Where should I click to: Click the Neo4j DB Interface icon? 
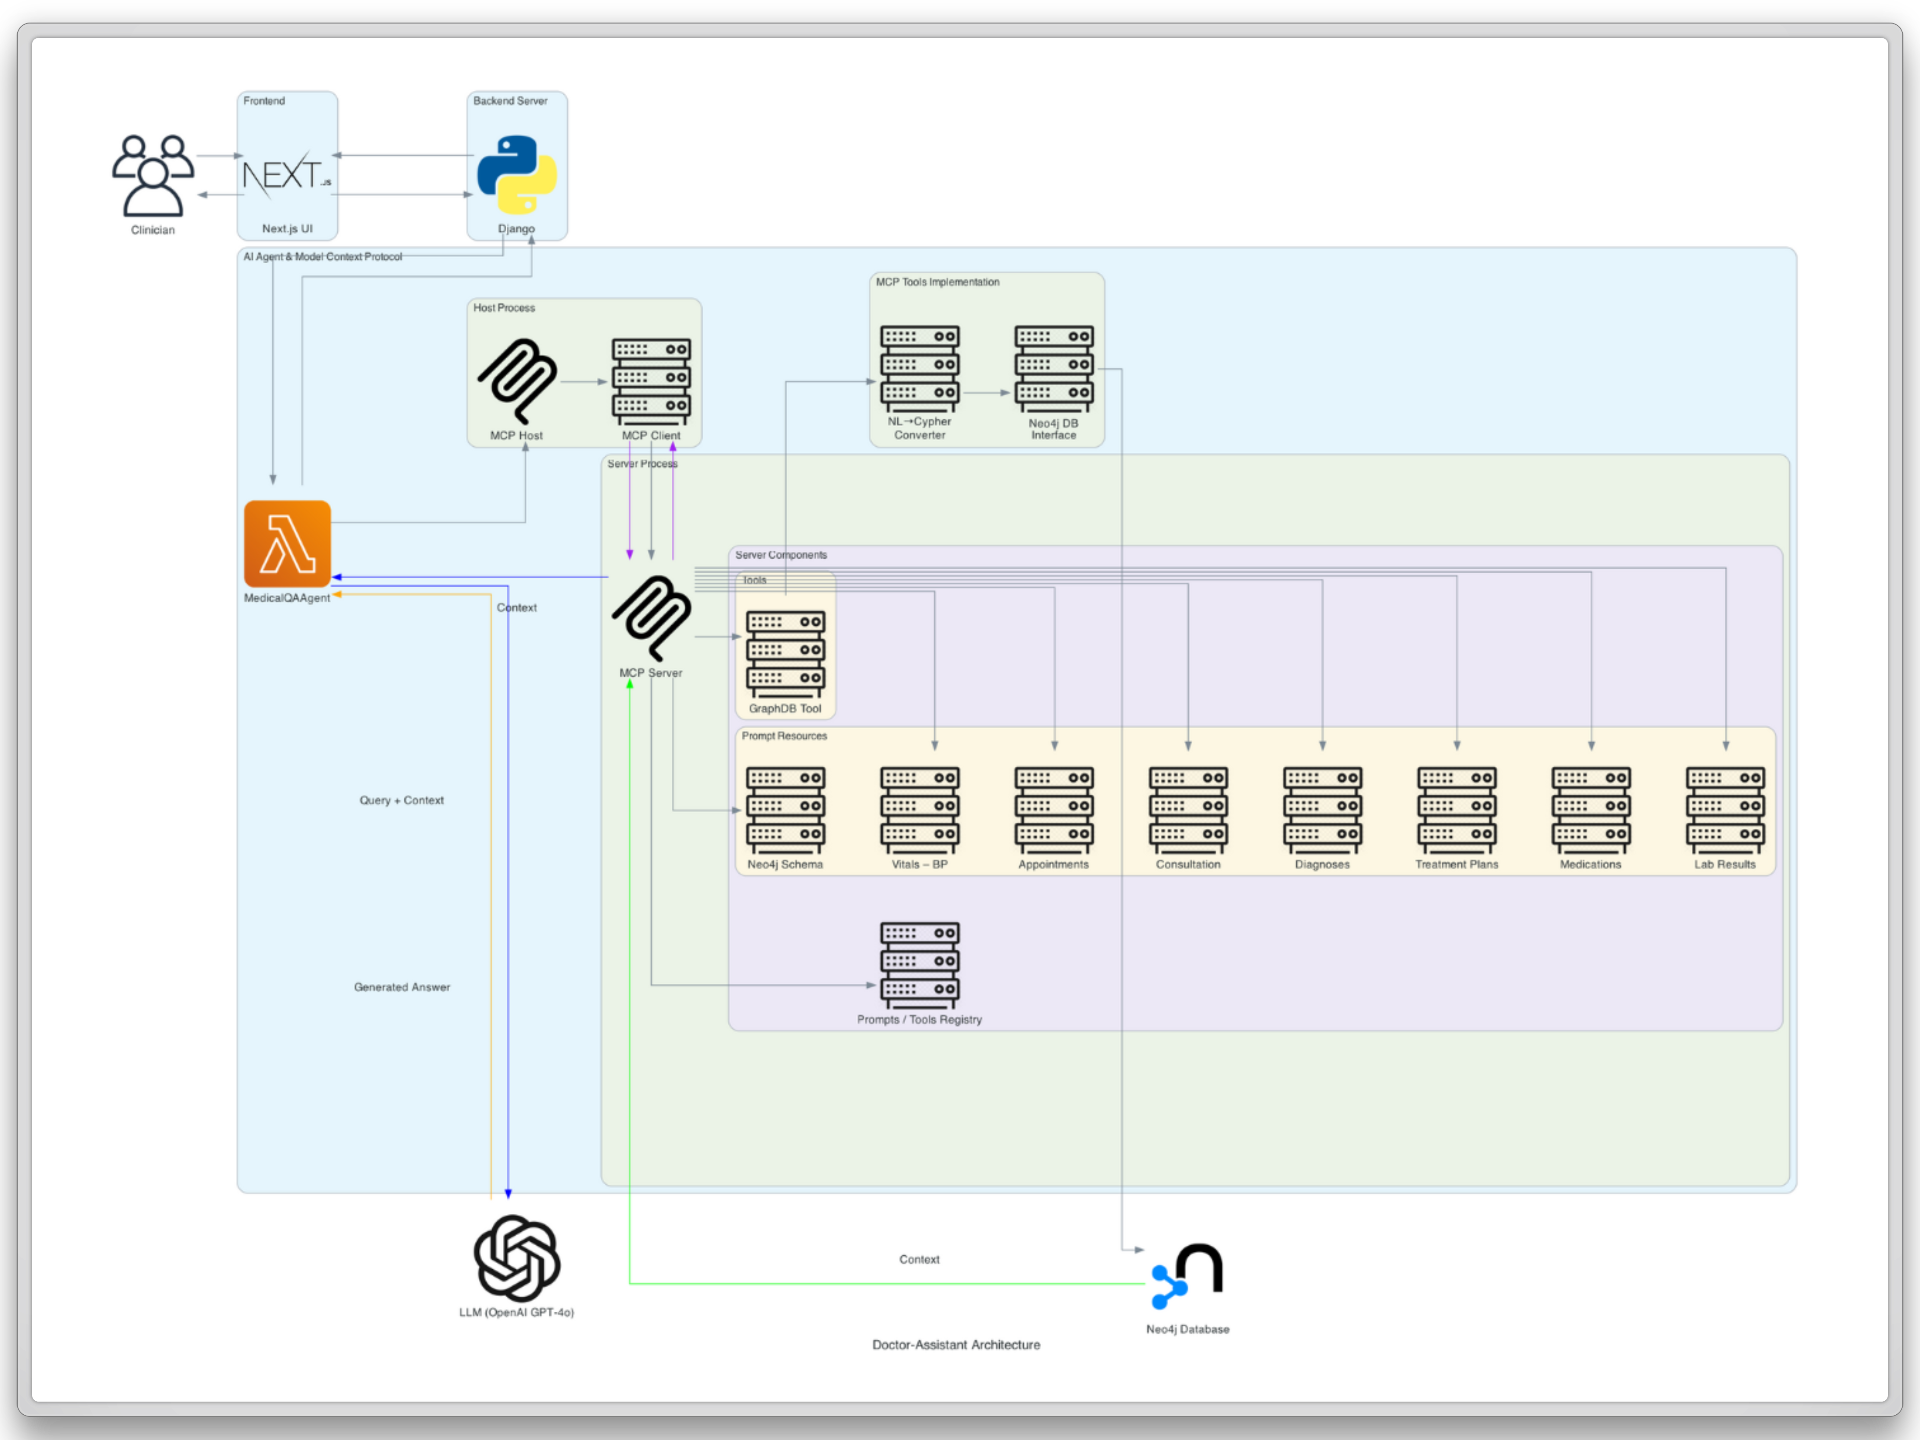[1054, 368]
